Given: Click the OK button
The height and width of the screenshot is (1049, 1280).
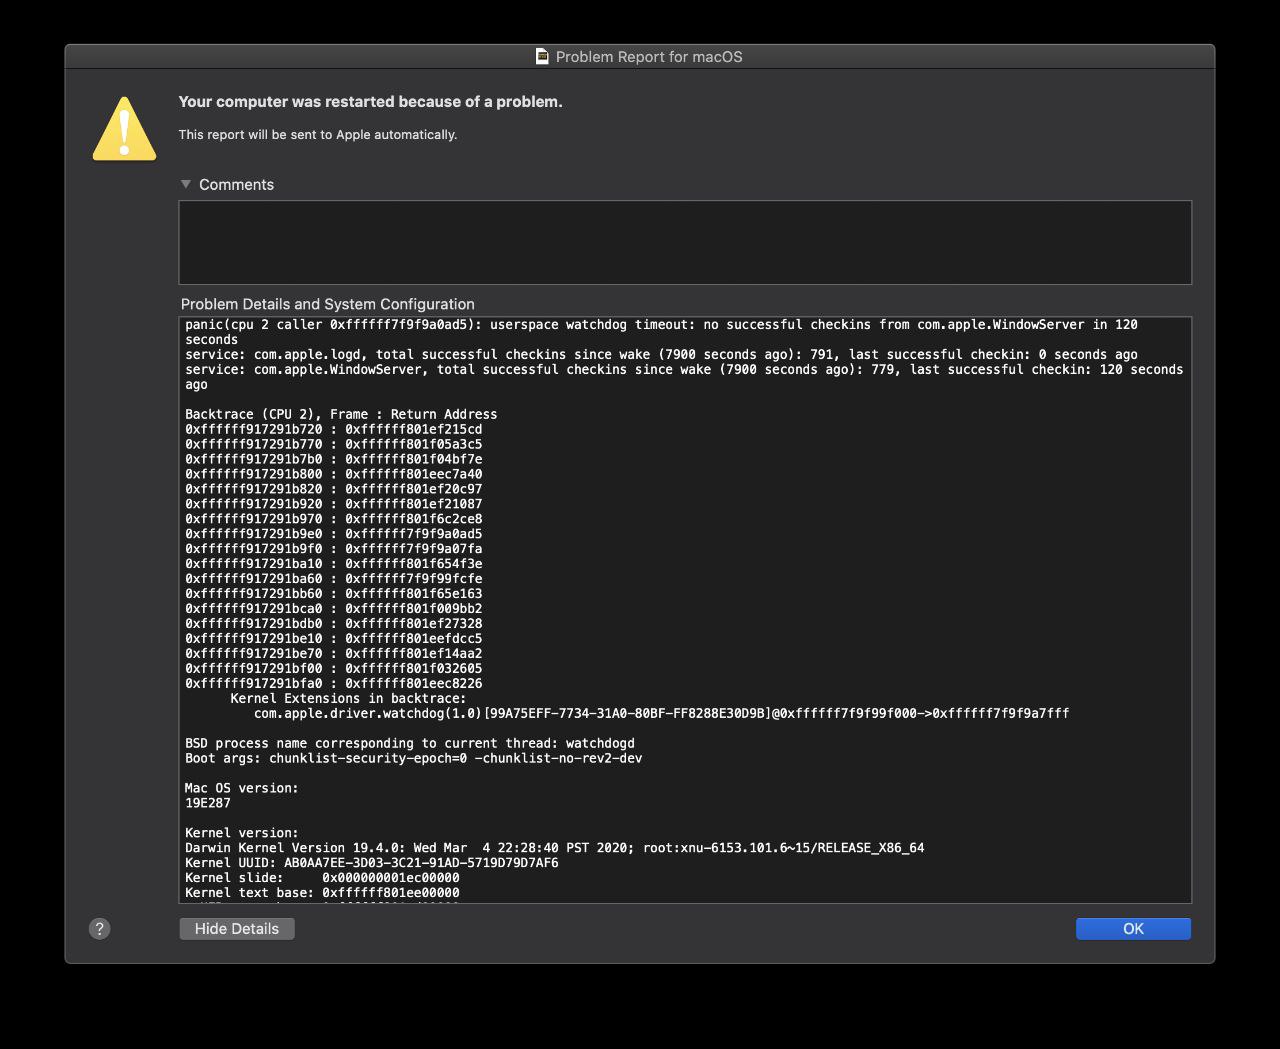Looking at the screenshot, I should coord(1133,929).
